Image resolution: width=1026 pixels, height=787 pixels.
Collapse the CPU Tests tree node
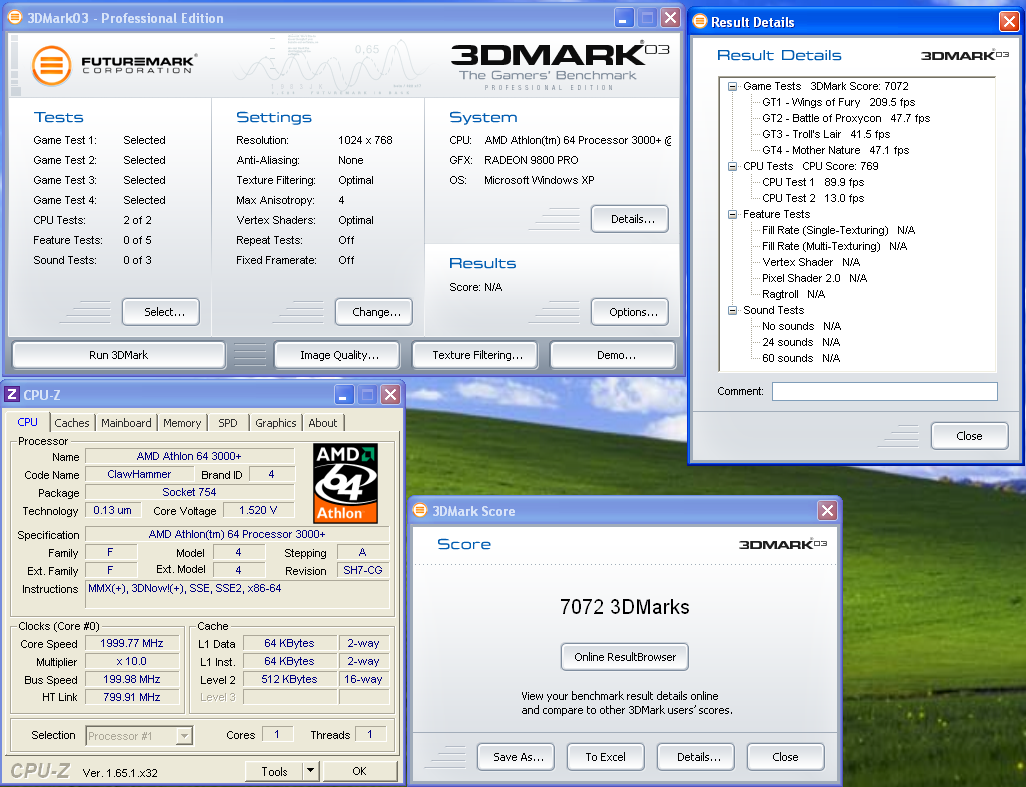tap(732, 166)
